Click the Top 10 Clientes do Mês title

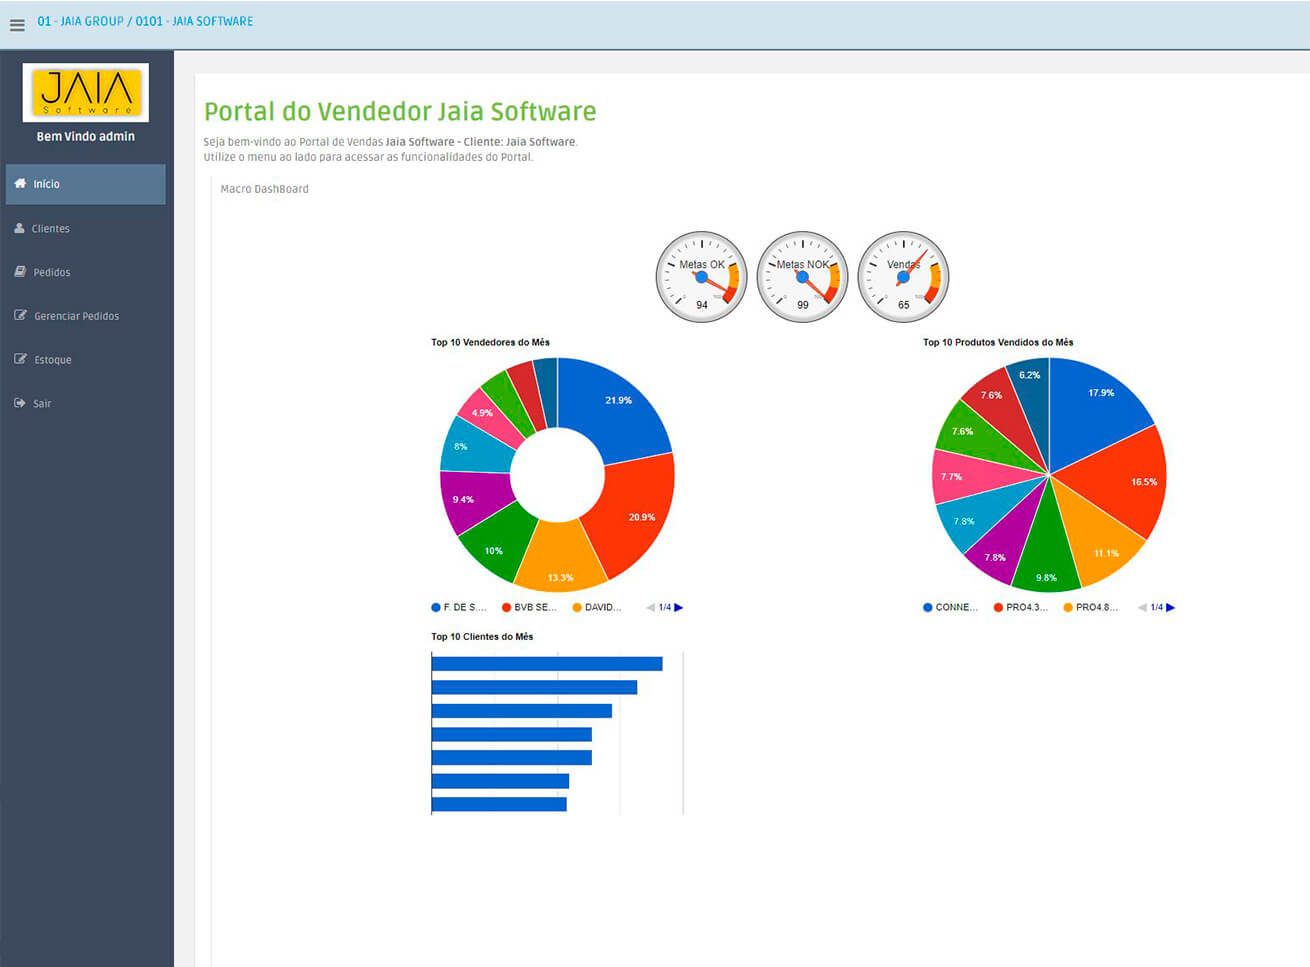482,636
